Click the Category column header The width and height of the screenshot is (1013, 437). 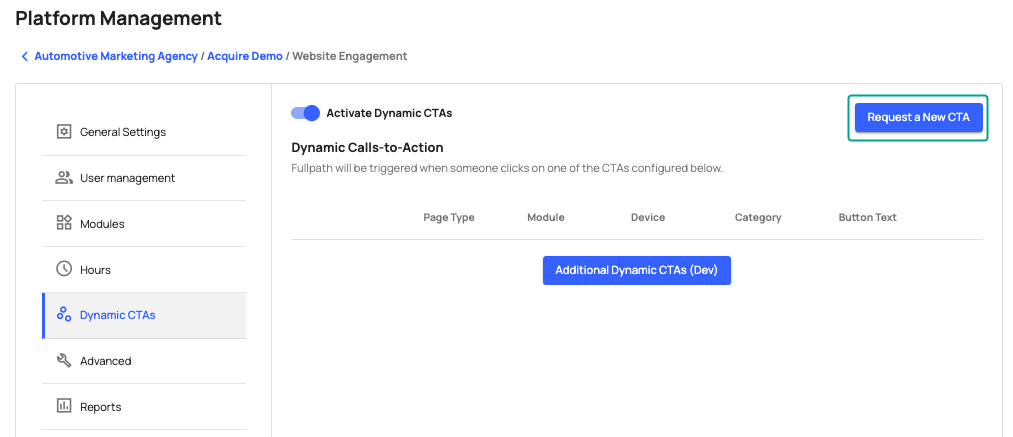click(758, 217)
